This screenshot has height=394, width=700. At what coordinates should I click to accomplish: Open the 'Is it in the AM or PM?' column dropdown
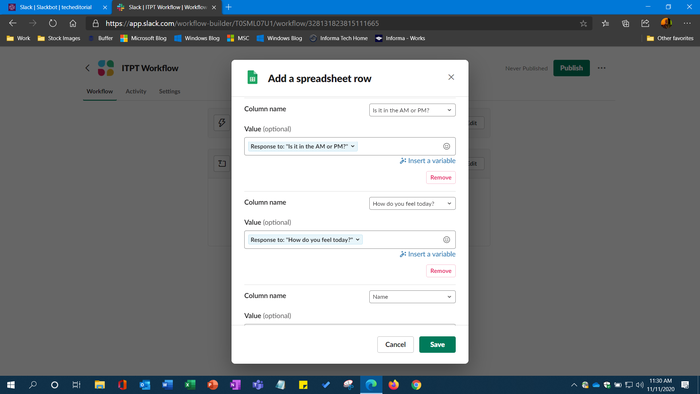412,110
